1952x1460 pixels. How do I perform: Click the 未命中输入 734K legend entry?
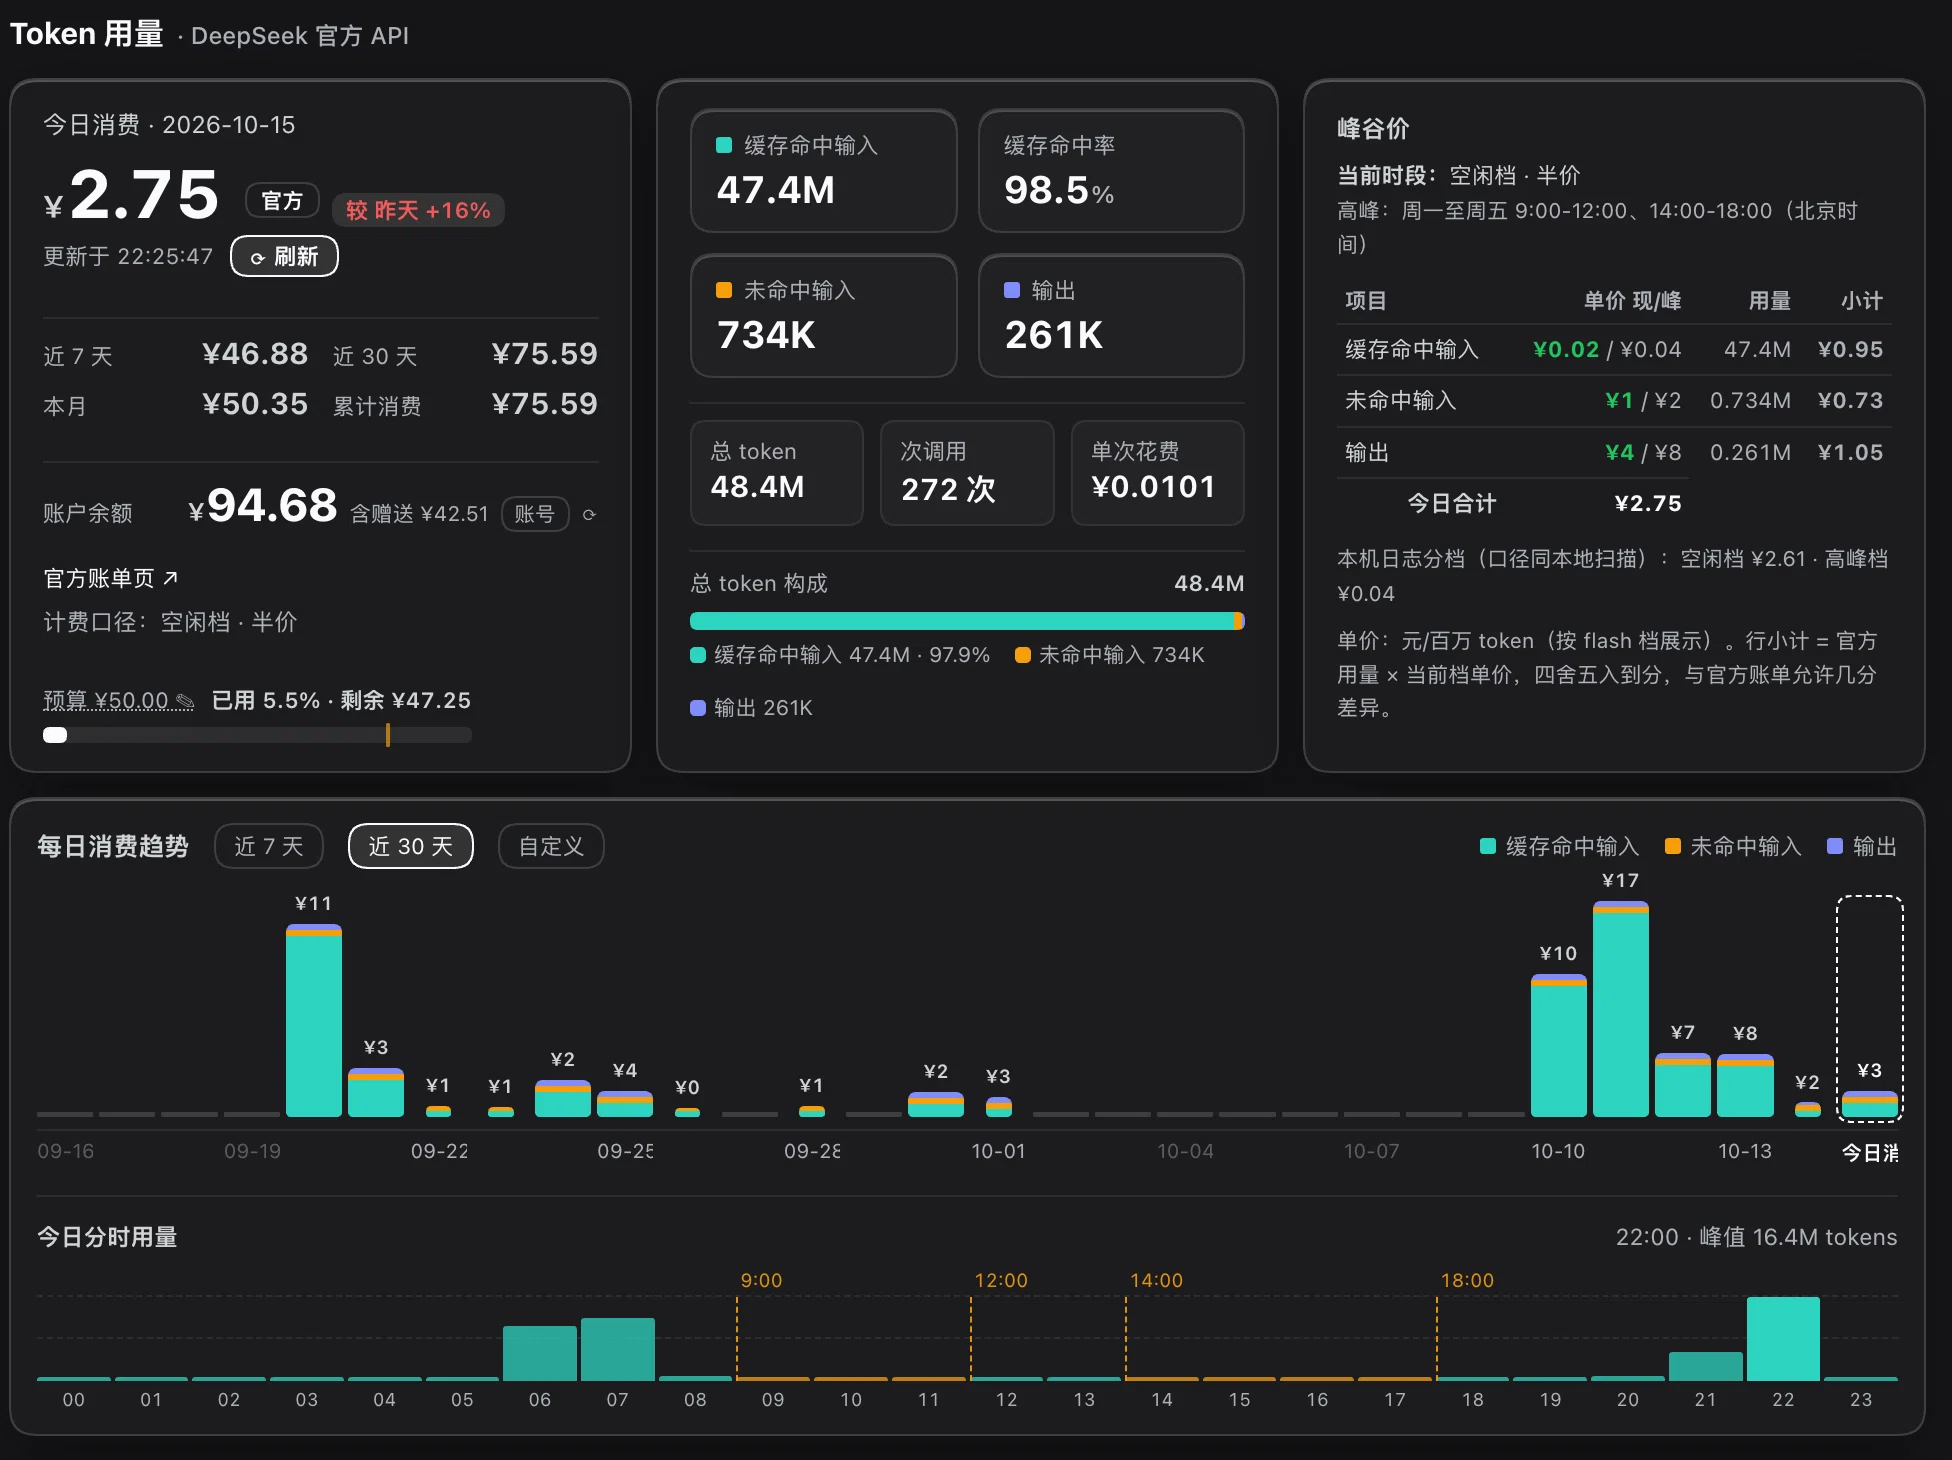coord(1110,655)
